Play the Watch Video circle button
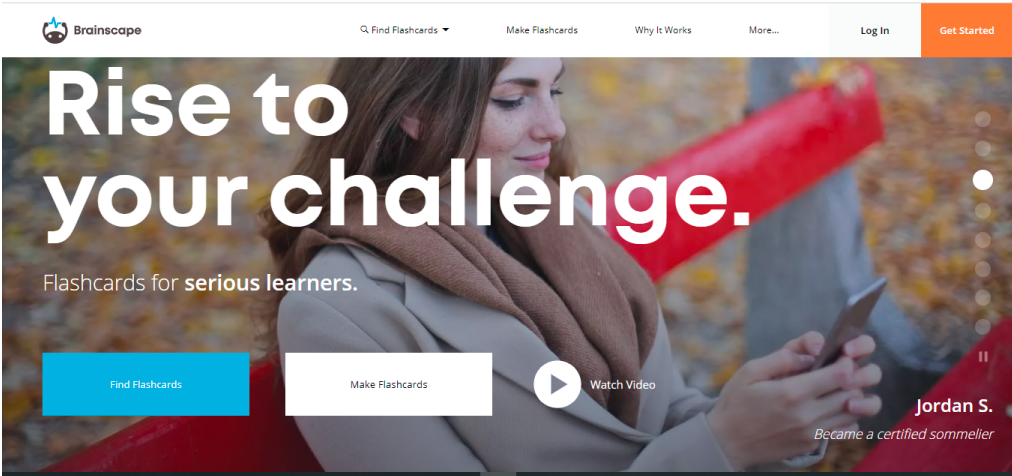The width and height of the screenshot is (1012, 476). (x=557, y=384)
